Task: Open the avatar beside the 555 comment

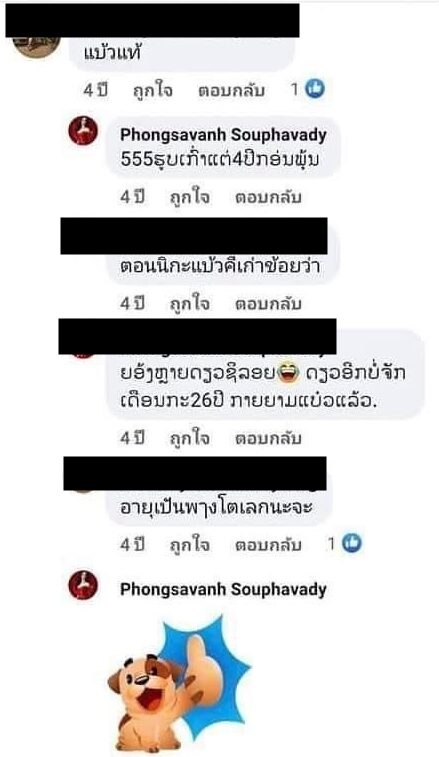Action: click(83, 131)
